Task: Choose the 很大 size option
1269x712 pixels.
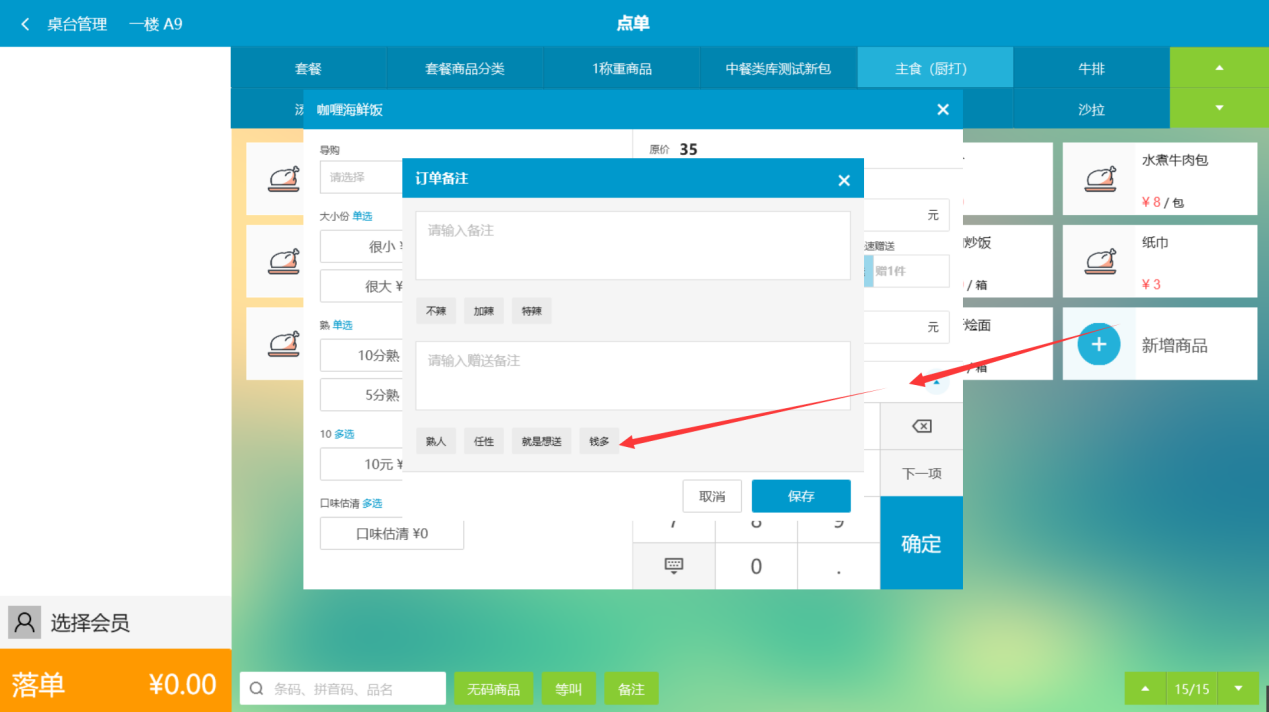Action: [362, 286]
